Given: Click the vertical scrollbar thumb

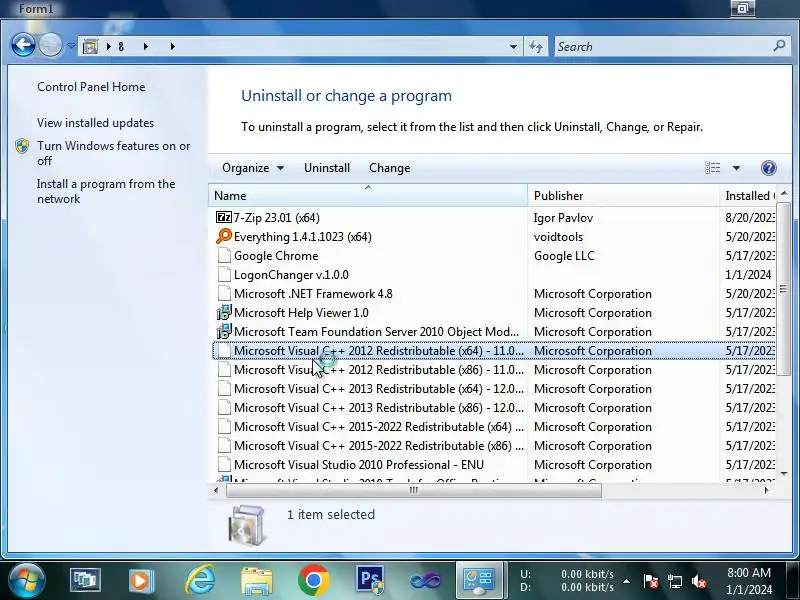Looking at the screenshot, I should [784, 289].
